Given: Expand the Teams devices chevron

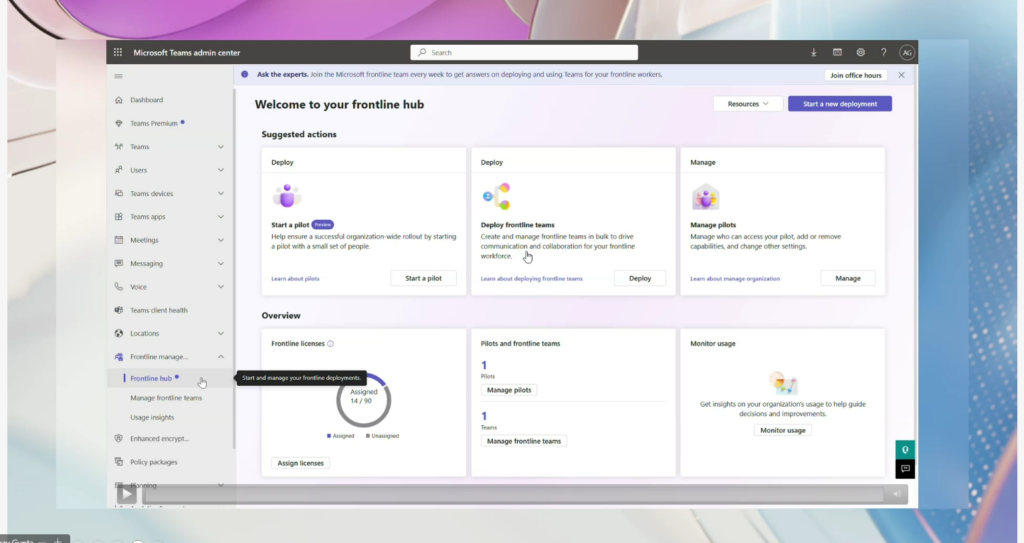Looking at the screenshot, I should [x=221, y=193].
